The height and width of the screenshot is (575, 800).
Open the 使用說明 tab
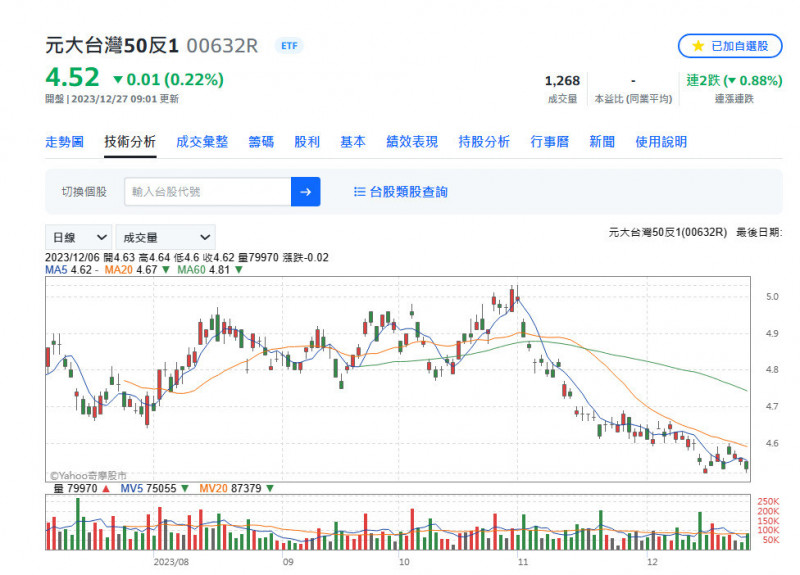click(x=661, y=142)
